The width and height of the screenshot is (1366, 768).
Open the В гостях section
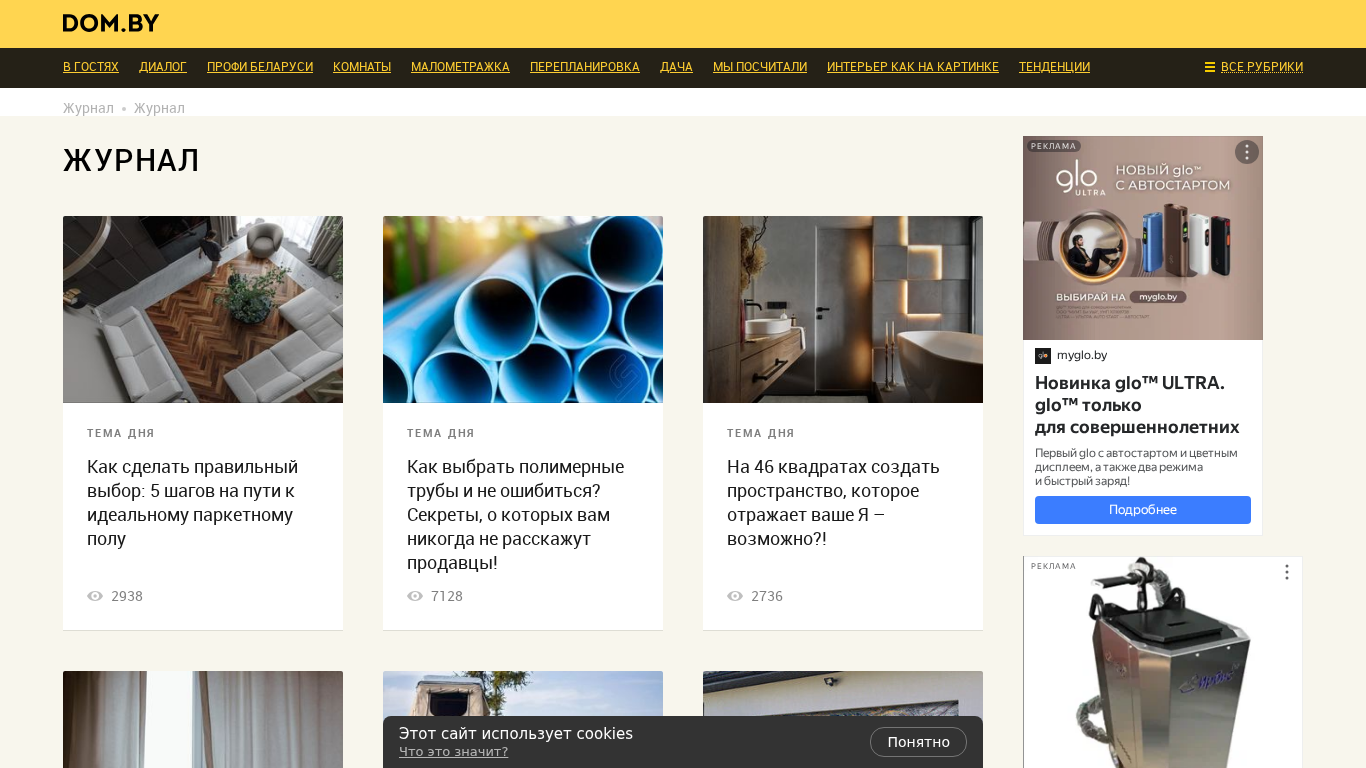[91, 67]
